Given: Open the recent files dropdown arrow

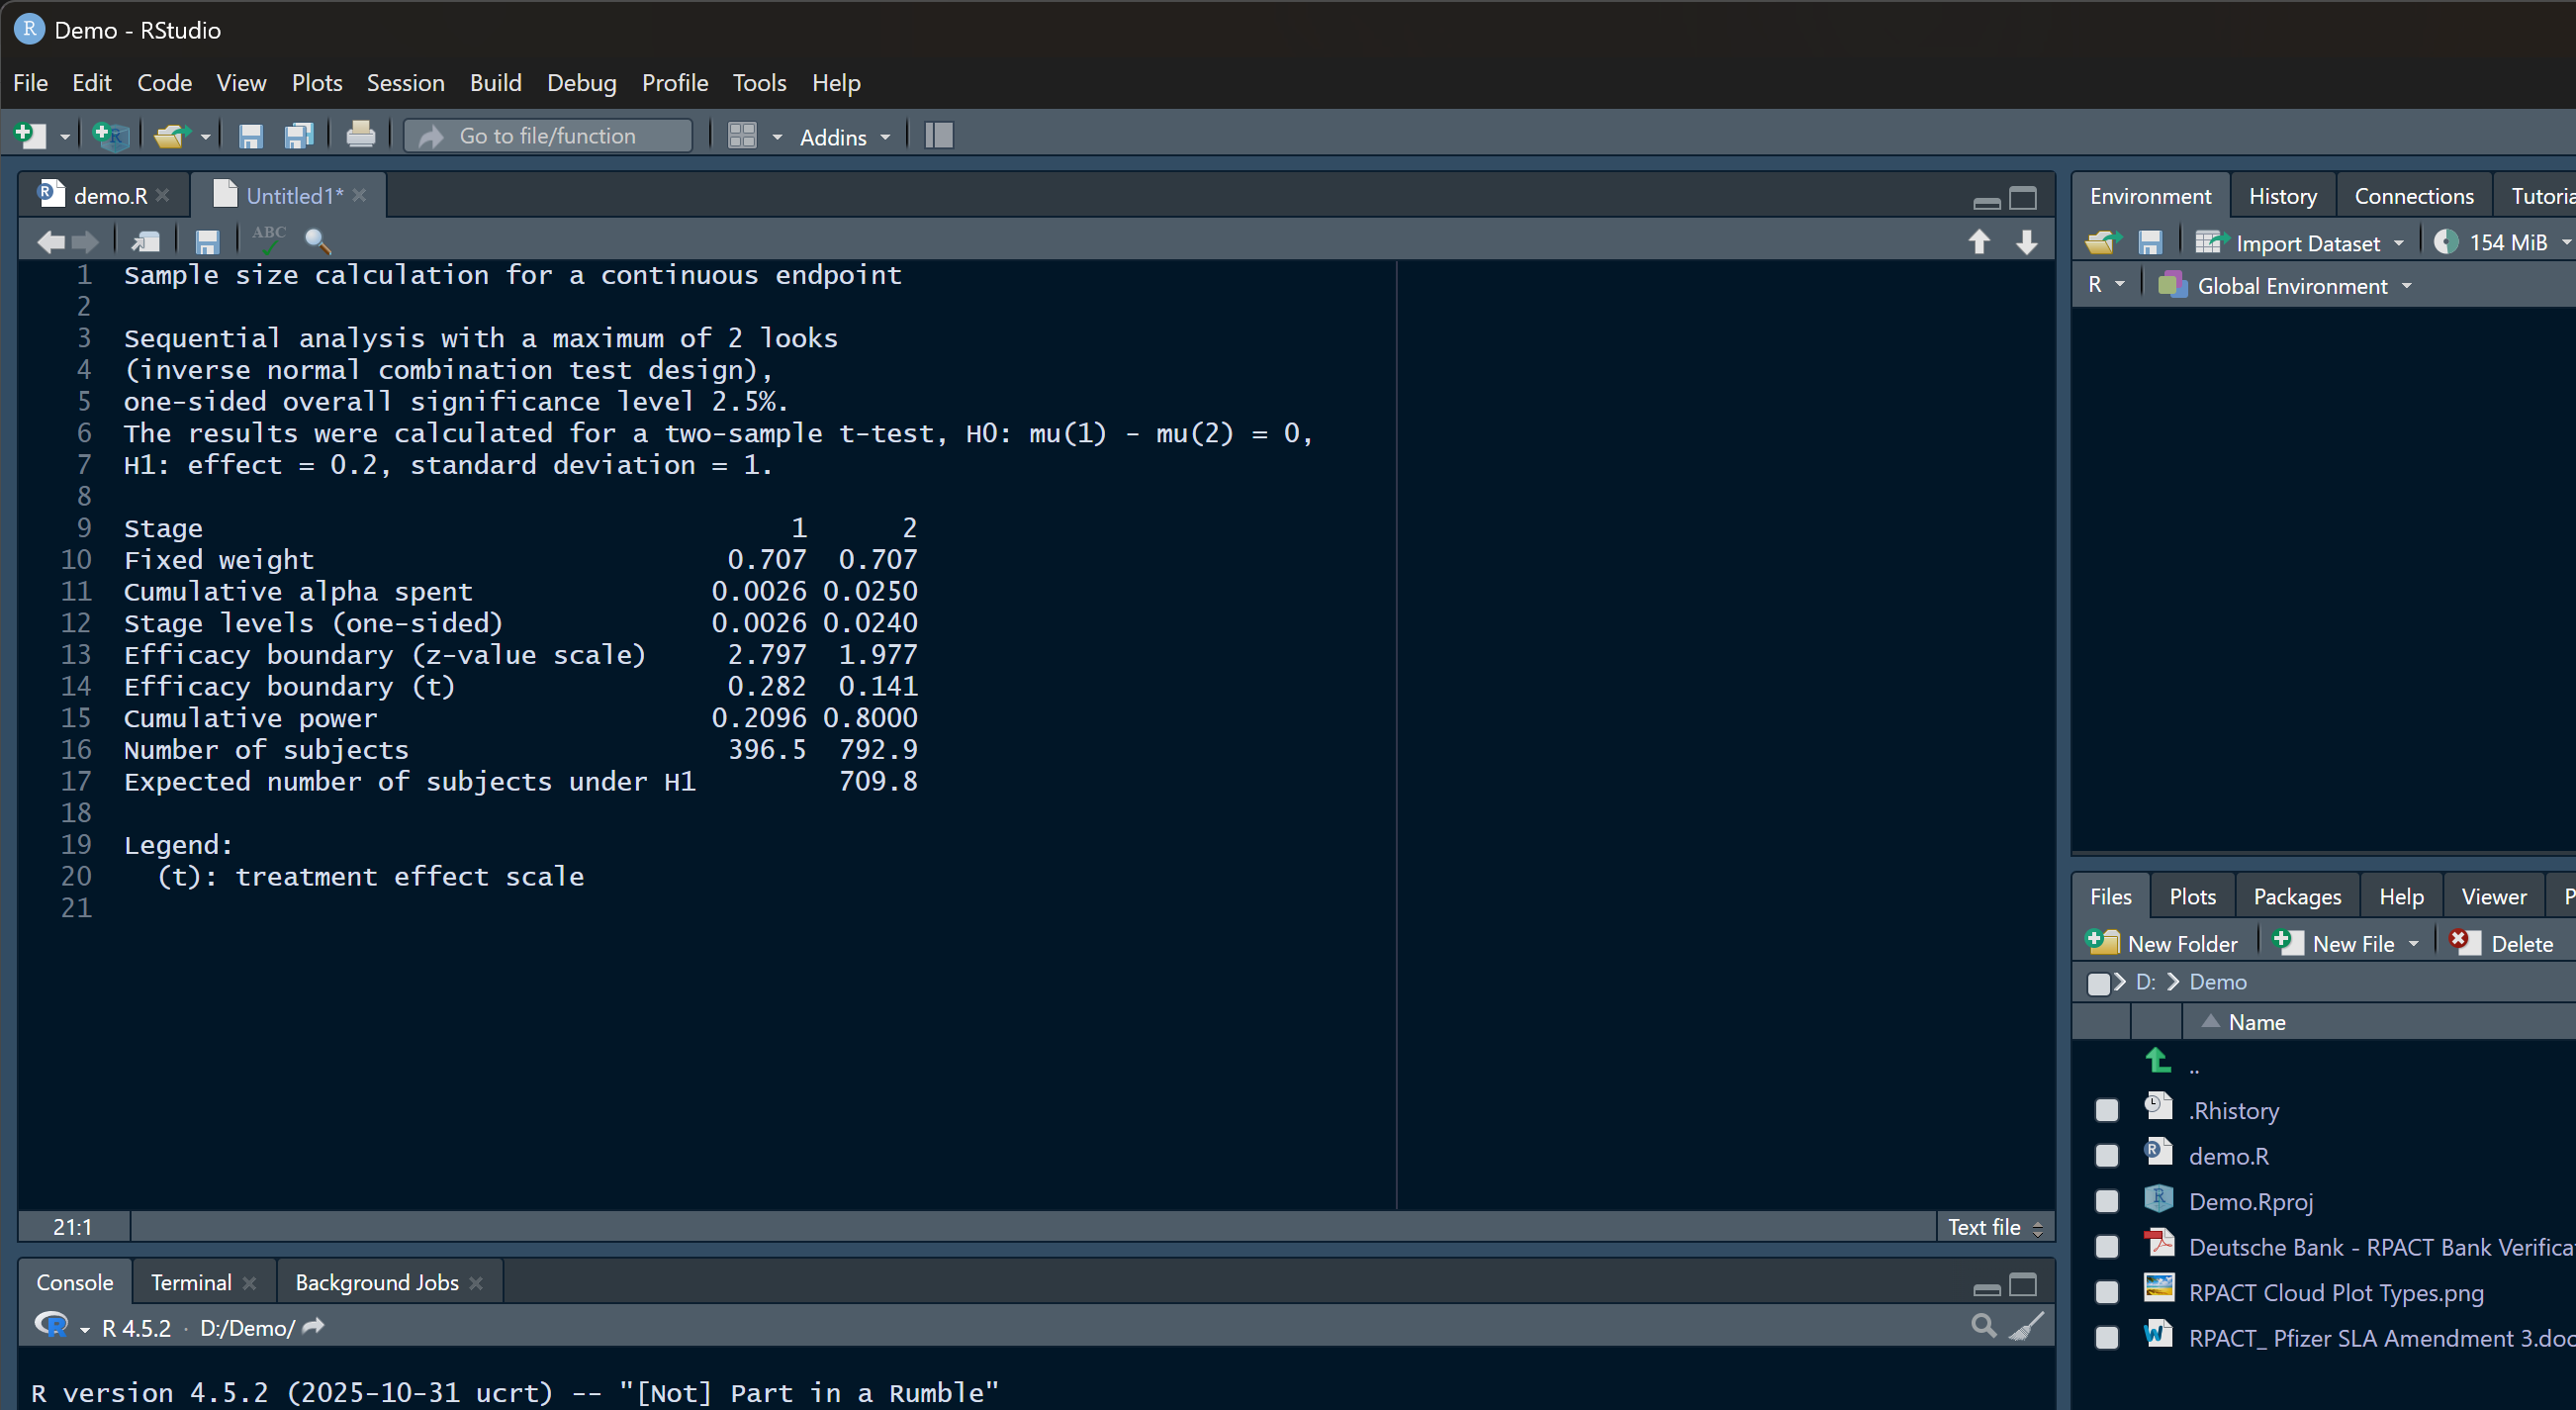Looking at the screenshot, I should (x=205, y=137).
